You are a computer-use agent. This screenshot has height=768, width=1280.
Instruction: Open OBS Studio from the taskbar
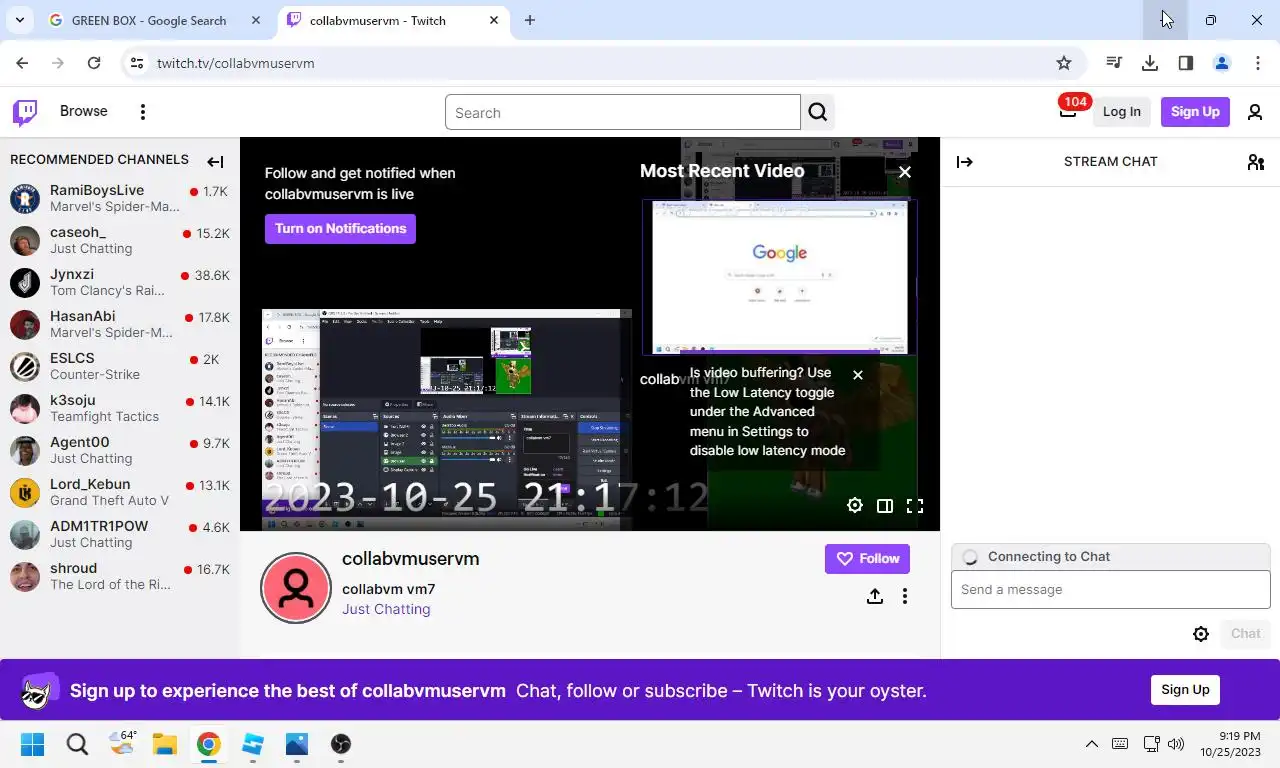tap(341, 744)
